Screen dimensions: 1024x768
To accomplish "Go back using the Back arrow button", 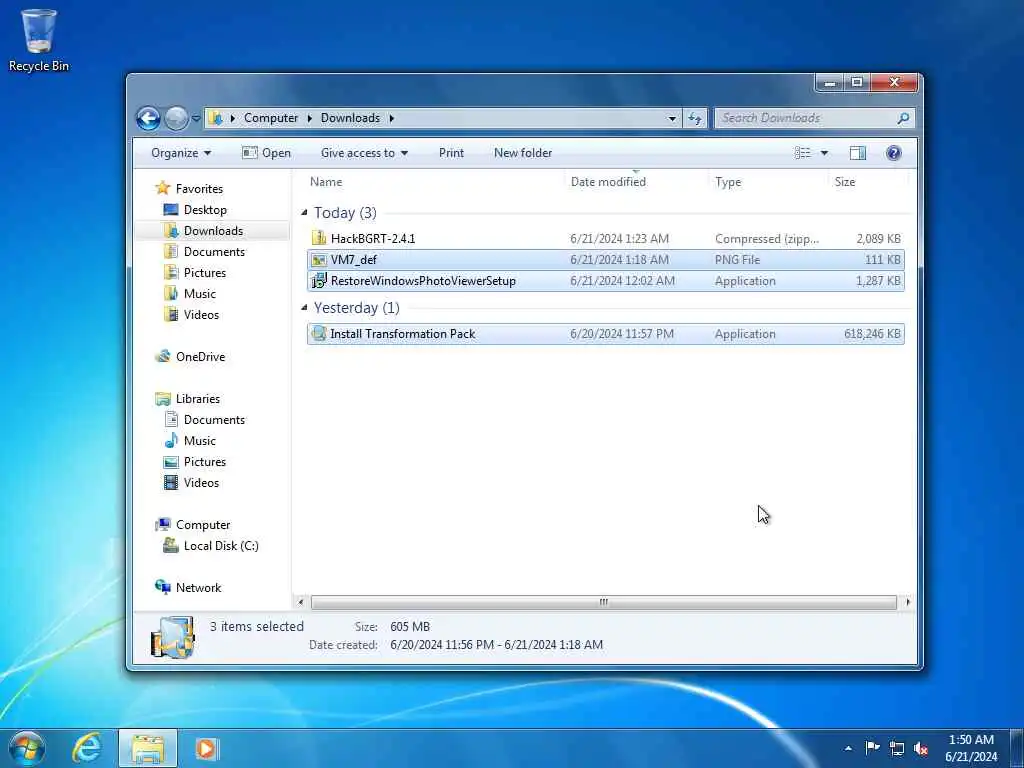I will 148,118.
